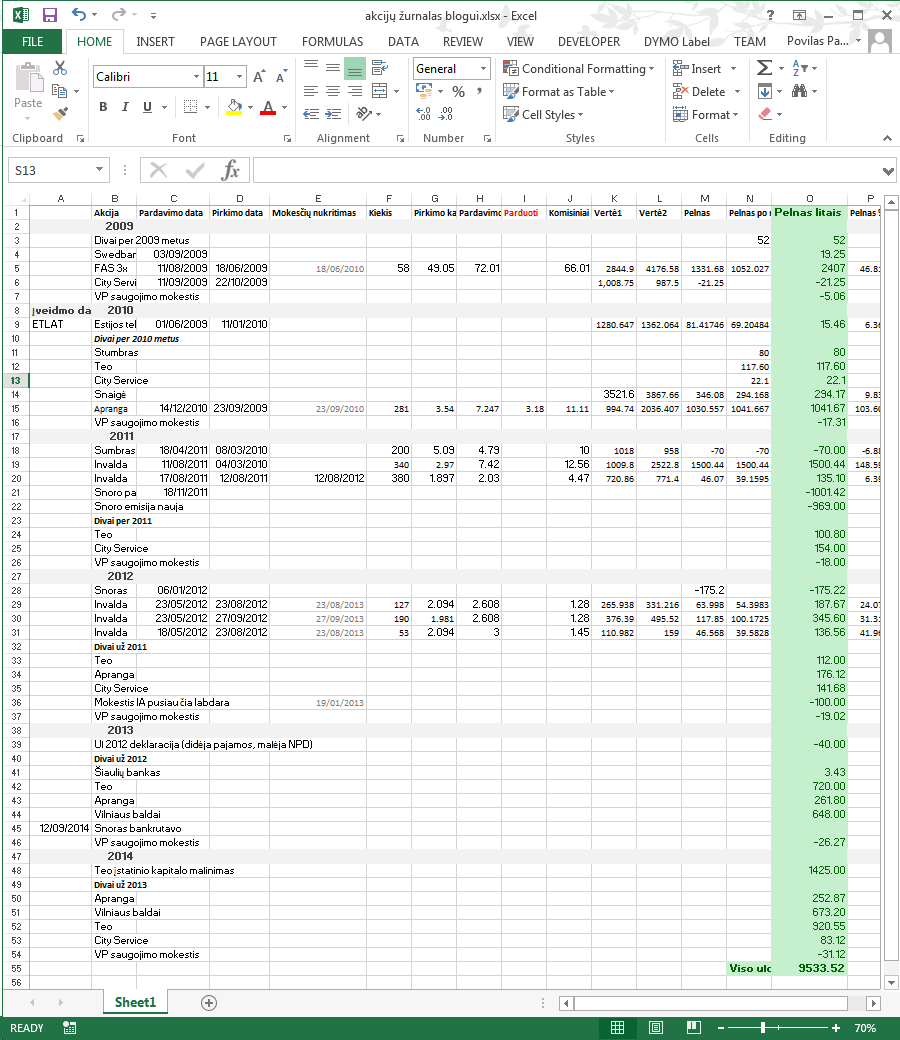Switch to the DEVELOPER tab
The width and height of the screenshot is (900, 1040).
589,42
